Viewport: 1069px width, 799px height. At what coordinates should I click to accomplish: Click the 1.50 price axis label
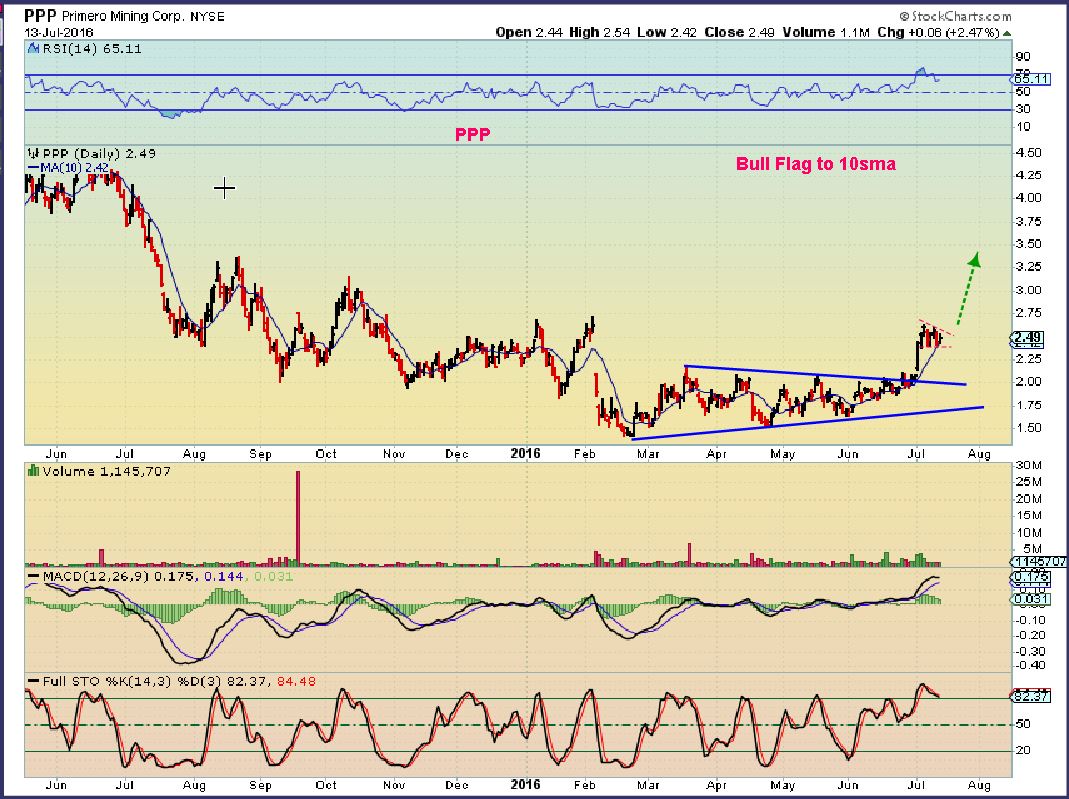(x=1029, y=427)
